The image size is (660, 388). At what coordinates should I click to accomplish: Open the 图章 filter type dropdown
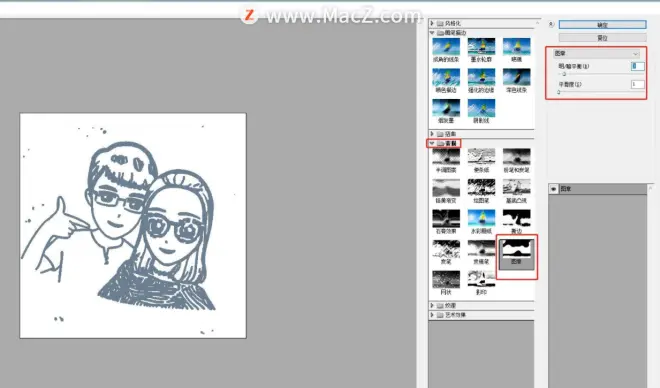point(596,53)
